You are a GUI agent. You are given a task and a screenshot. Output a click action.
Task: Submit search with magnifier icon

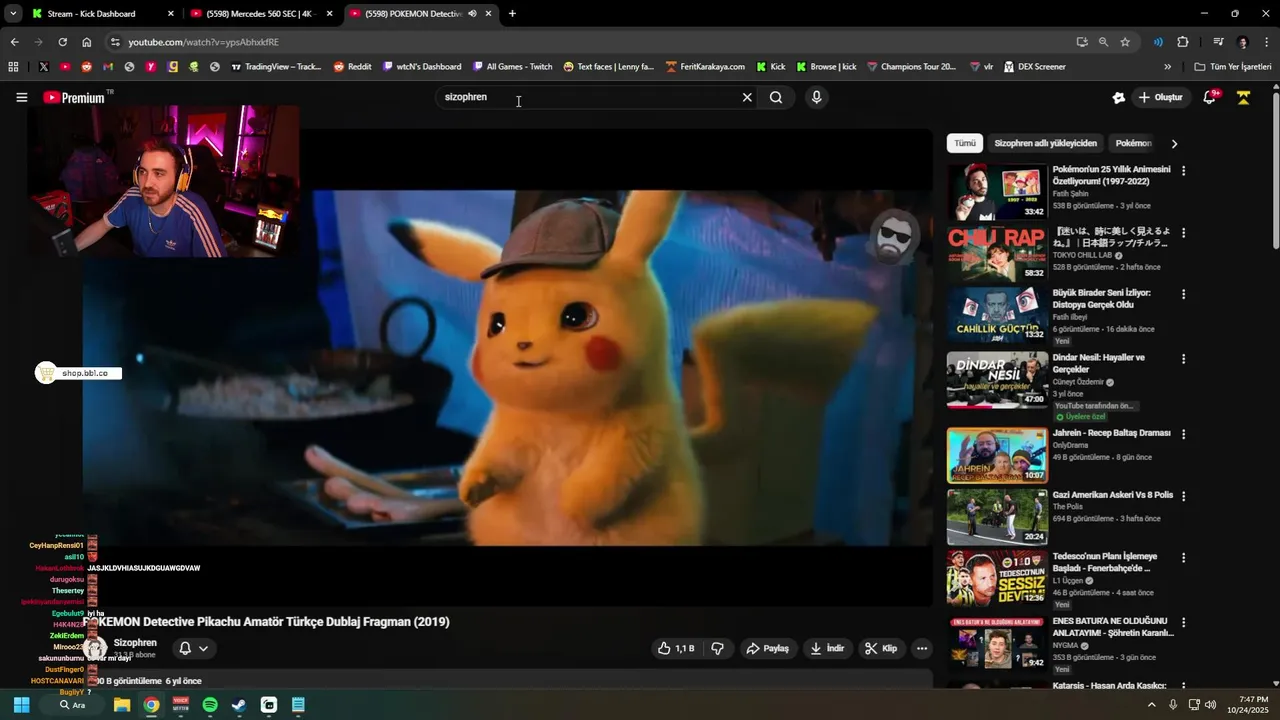(776, 97)
